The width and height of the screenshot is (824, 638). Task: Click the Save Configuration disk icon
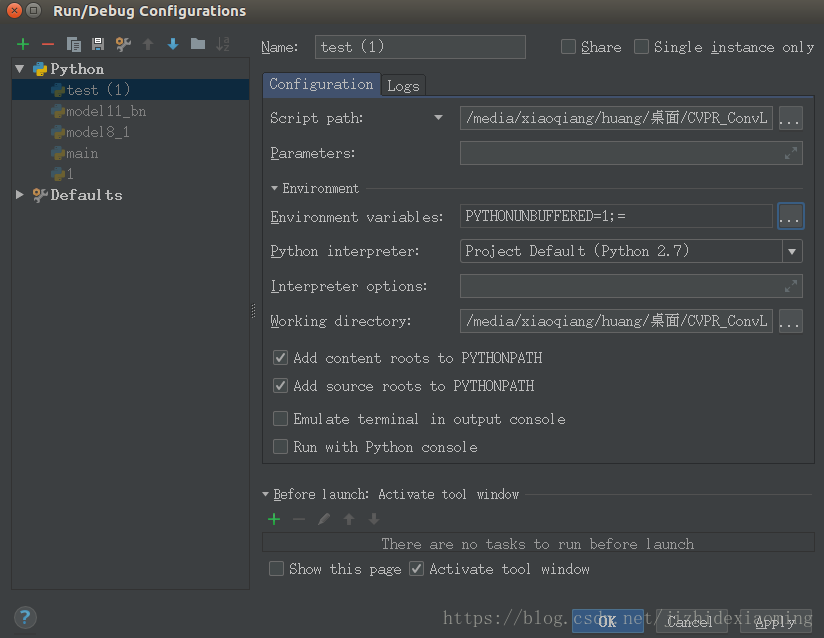(x=97, y=44)
